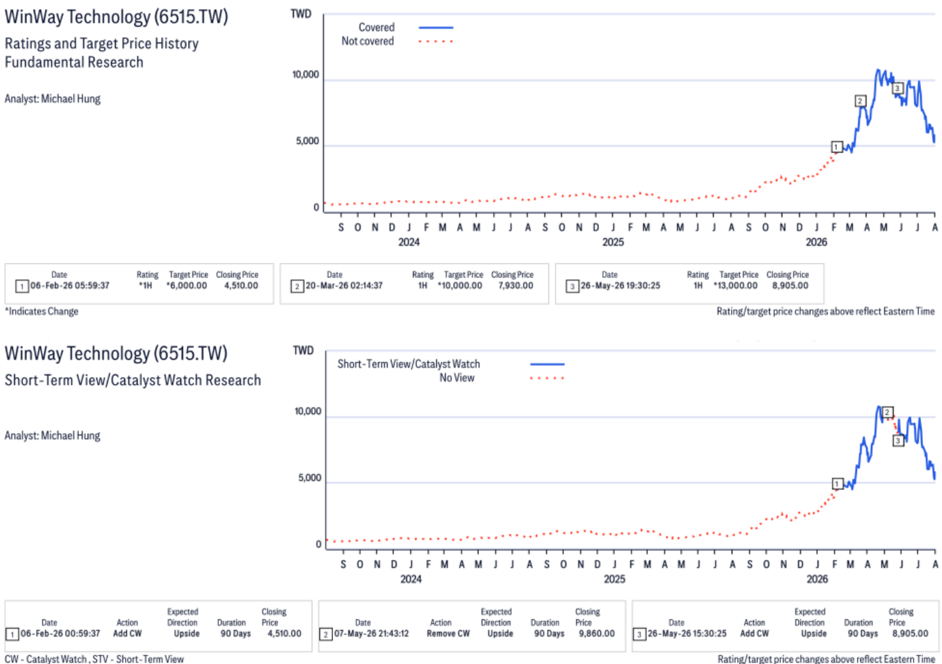Select date '06-Feb-26 00:59:37' in catalyst table
The height and width of the screenshot is (664, 942).
pyautogui.click(x=60, y=634)
